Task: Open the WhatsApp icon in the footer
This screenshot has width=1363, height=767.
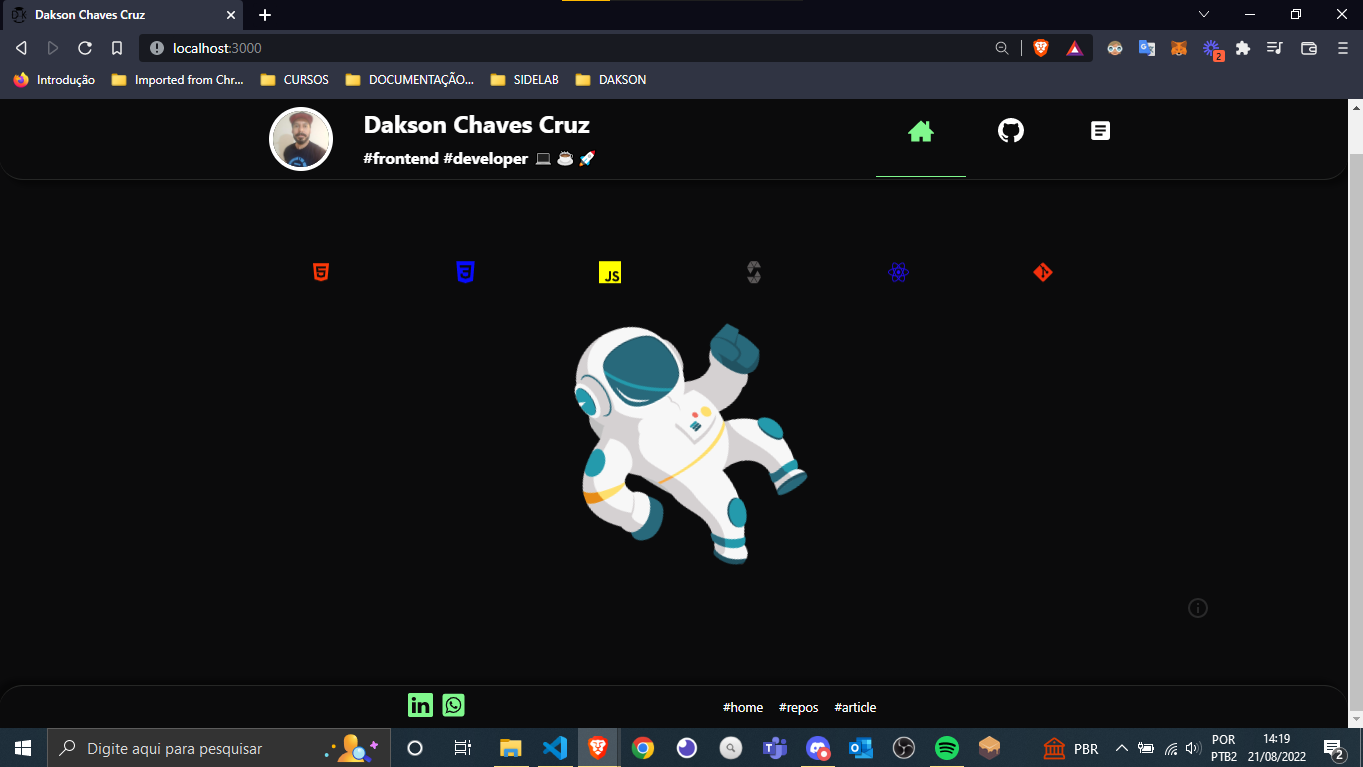Action: (x=453, y=704)
